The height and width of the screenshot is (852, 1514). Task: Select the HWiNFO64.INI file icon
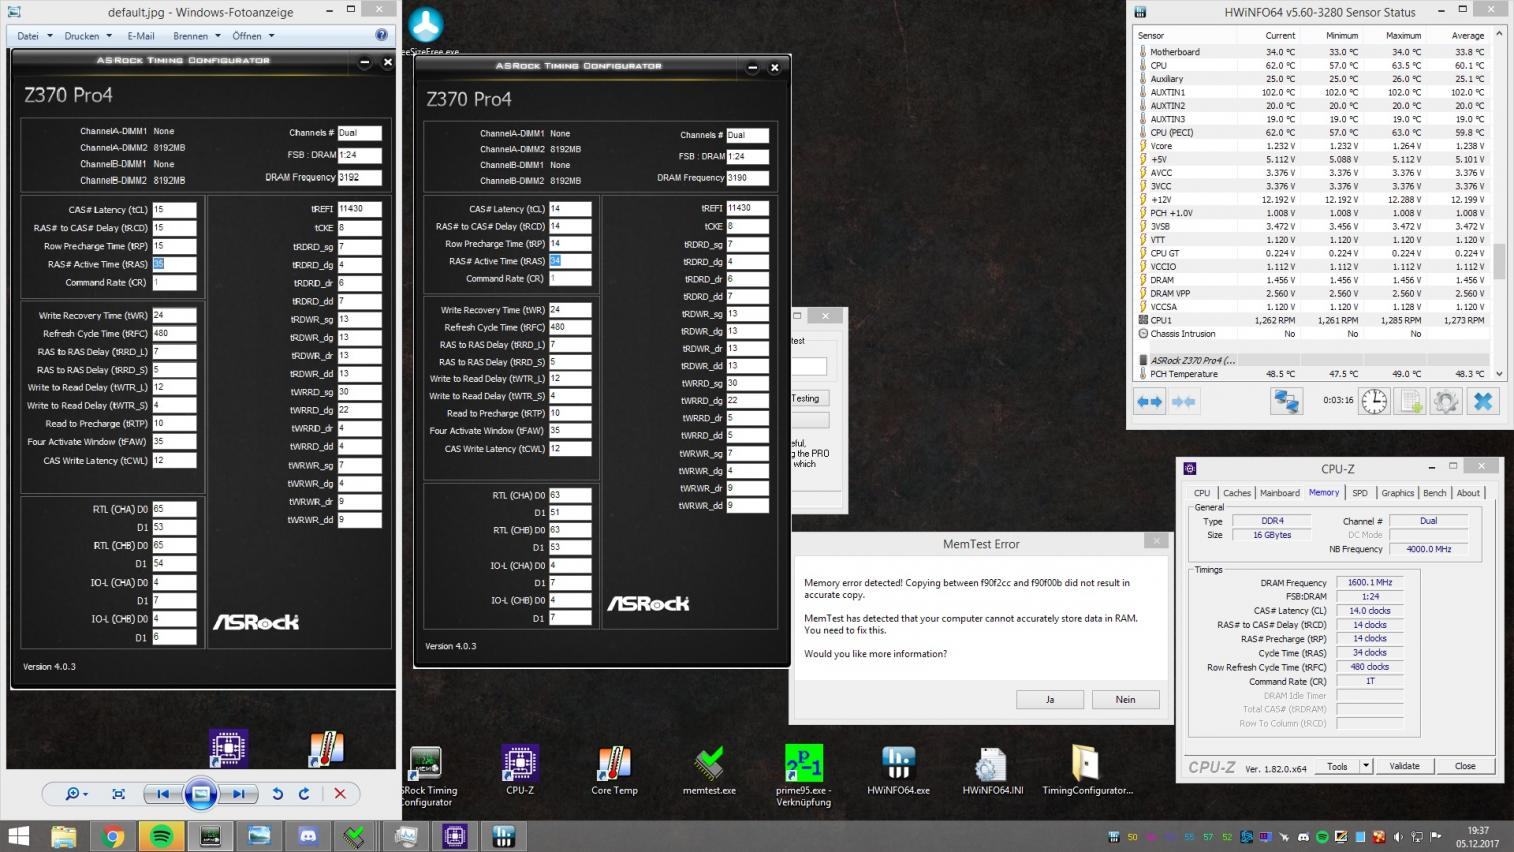[992, 770]
